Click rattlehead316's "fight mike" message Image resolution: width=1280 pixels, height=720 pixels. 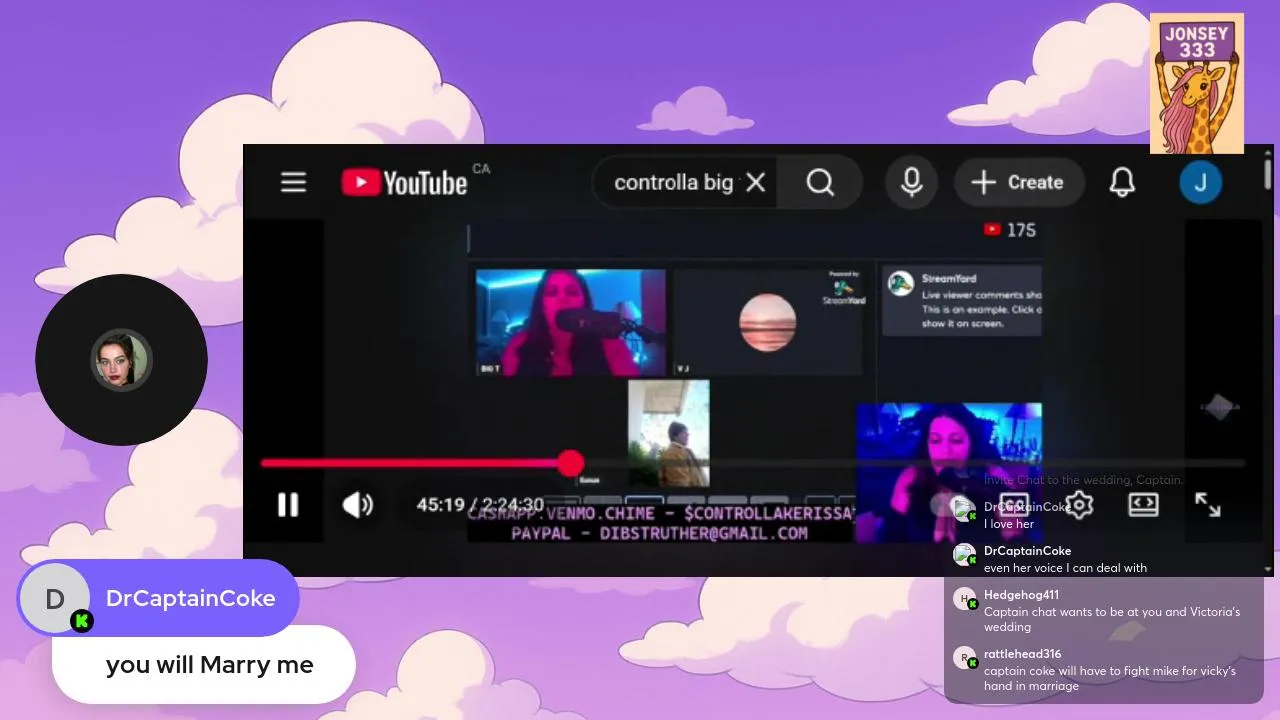[x=1110, y=678]
